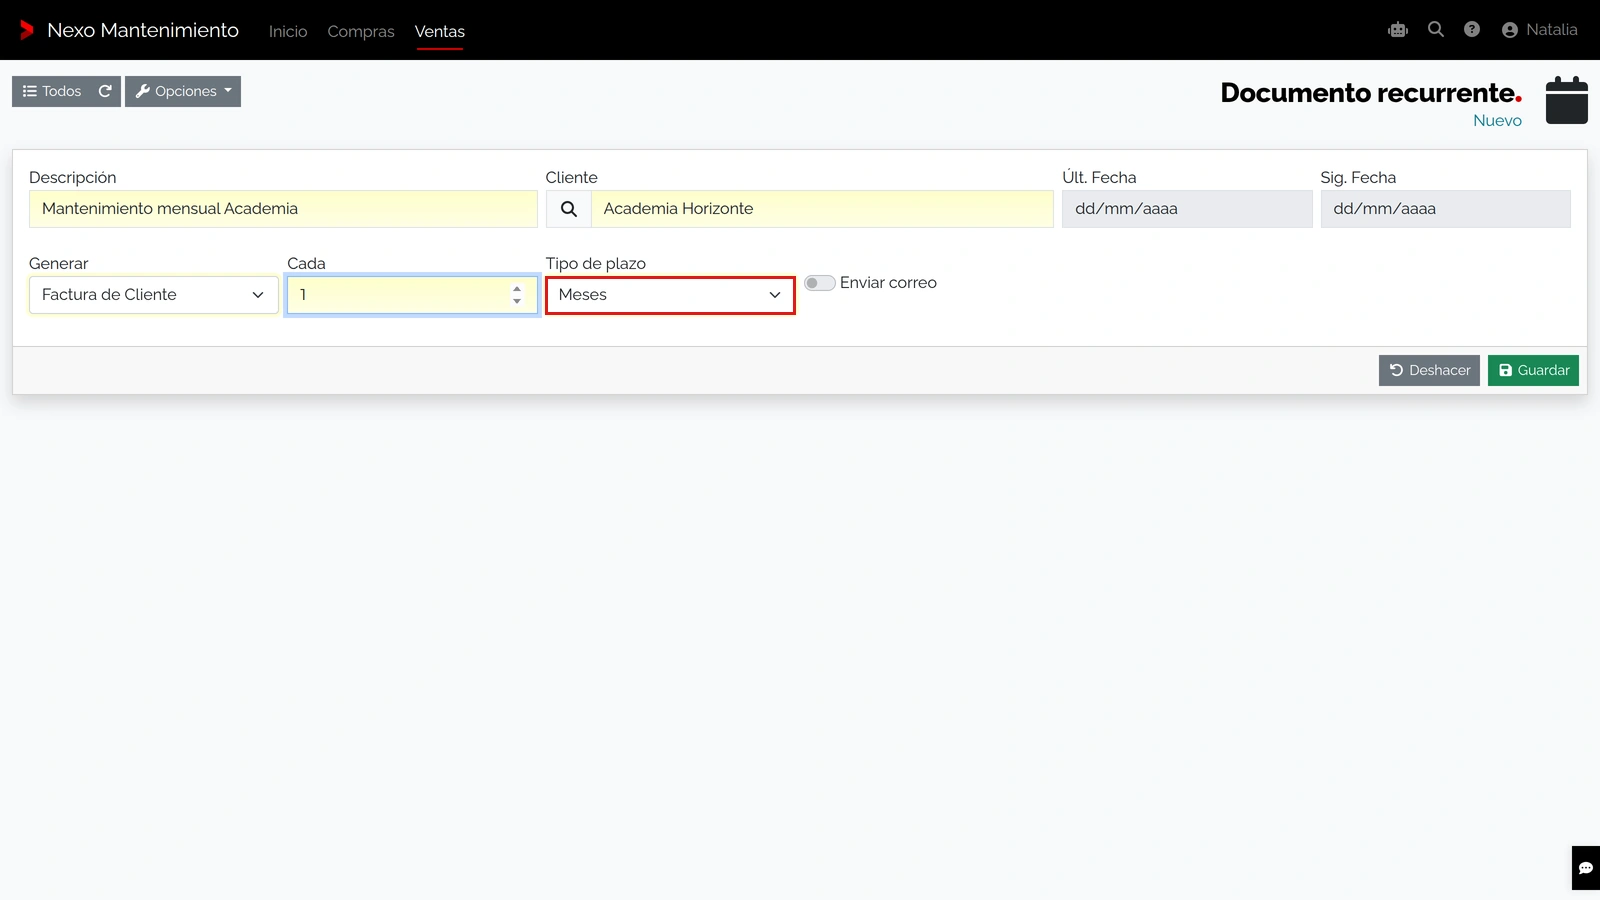The image size is (1600, 900).
Task: Open the help question mark icon
Action: pyautogui.click(x=1472, y=30)
